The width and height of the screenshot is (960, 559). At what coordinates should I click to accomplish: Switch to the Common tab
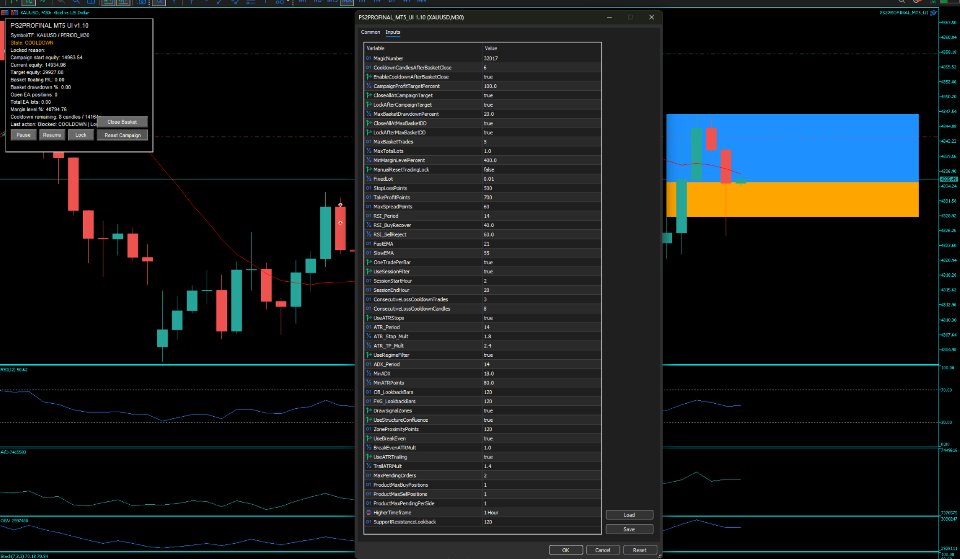pos(370,32)
